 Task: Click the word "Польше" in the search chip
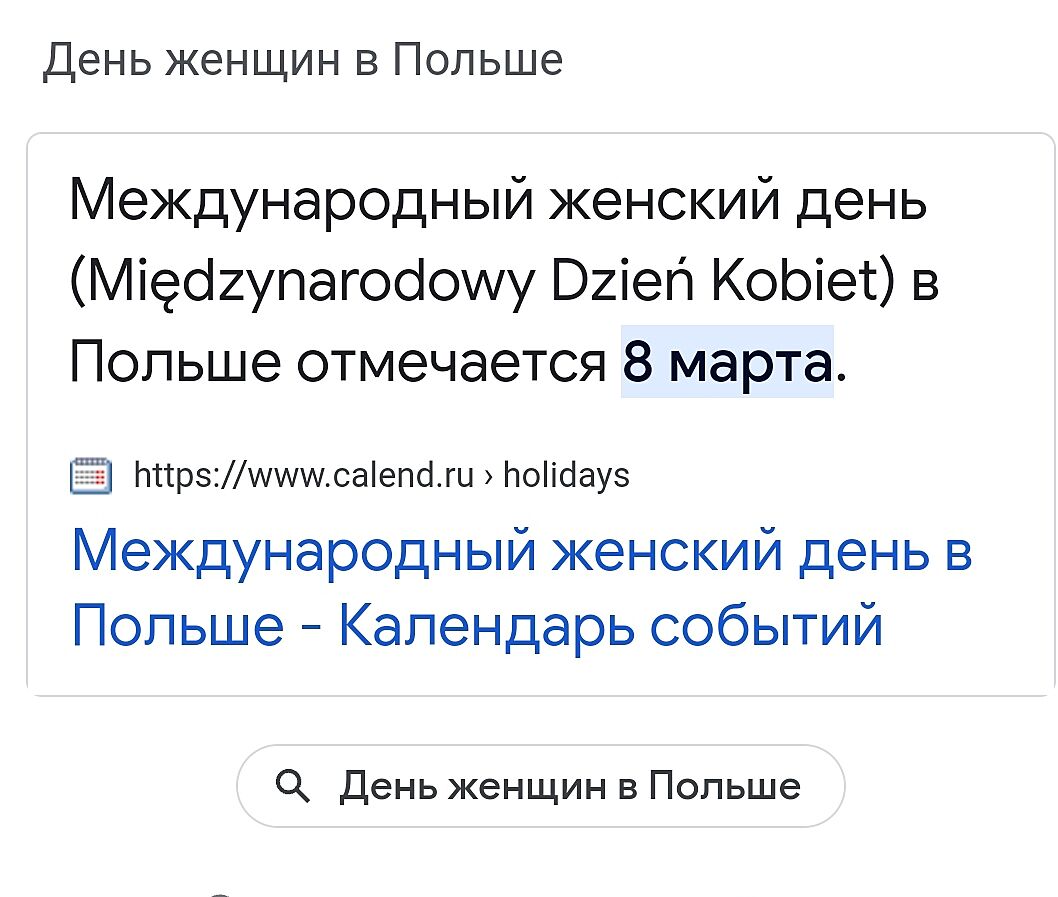click(x=724, y=786)
